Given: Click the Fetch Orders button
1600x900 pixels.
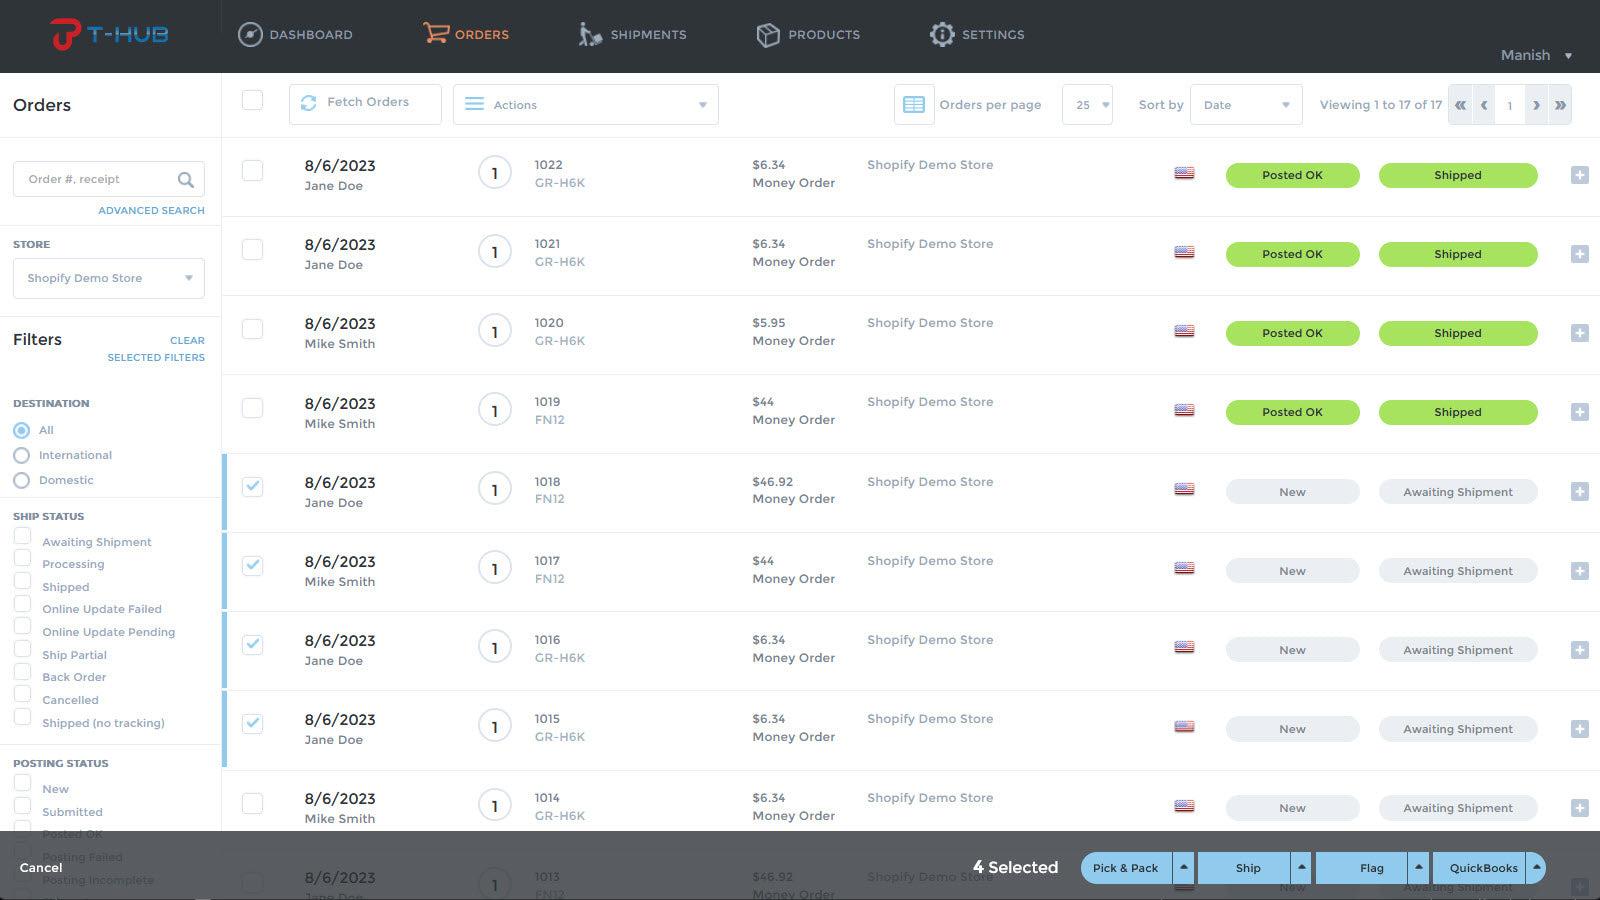Looking at the screenshot, I should 364,102.
